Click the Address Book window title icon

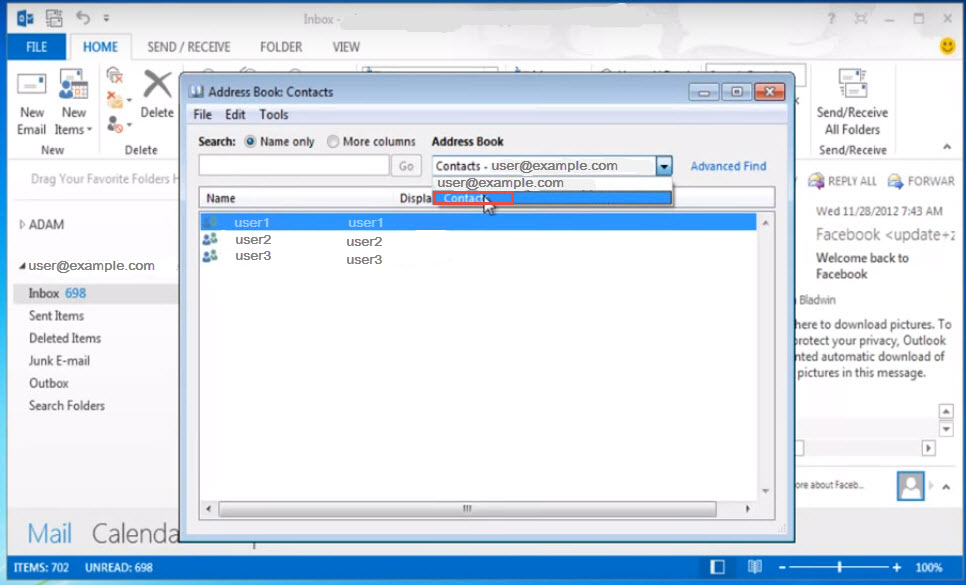click(196, 92)
